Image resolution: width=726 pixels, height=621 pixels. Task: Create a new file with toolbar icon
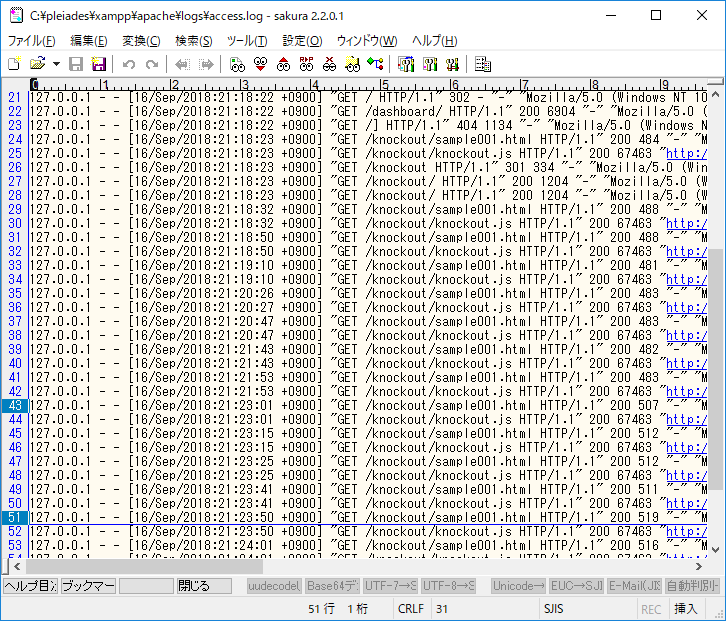point(14,64)
